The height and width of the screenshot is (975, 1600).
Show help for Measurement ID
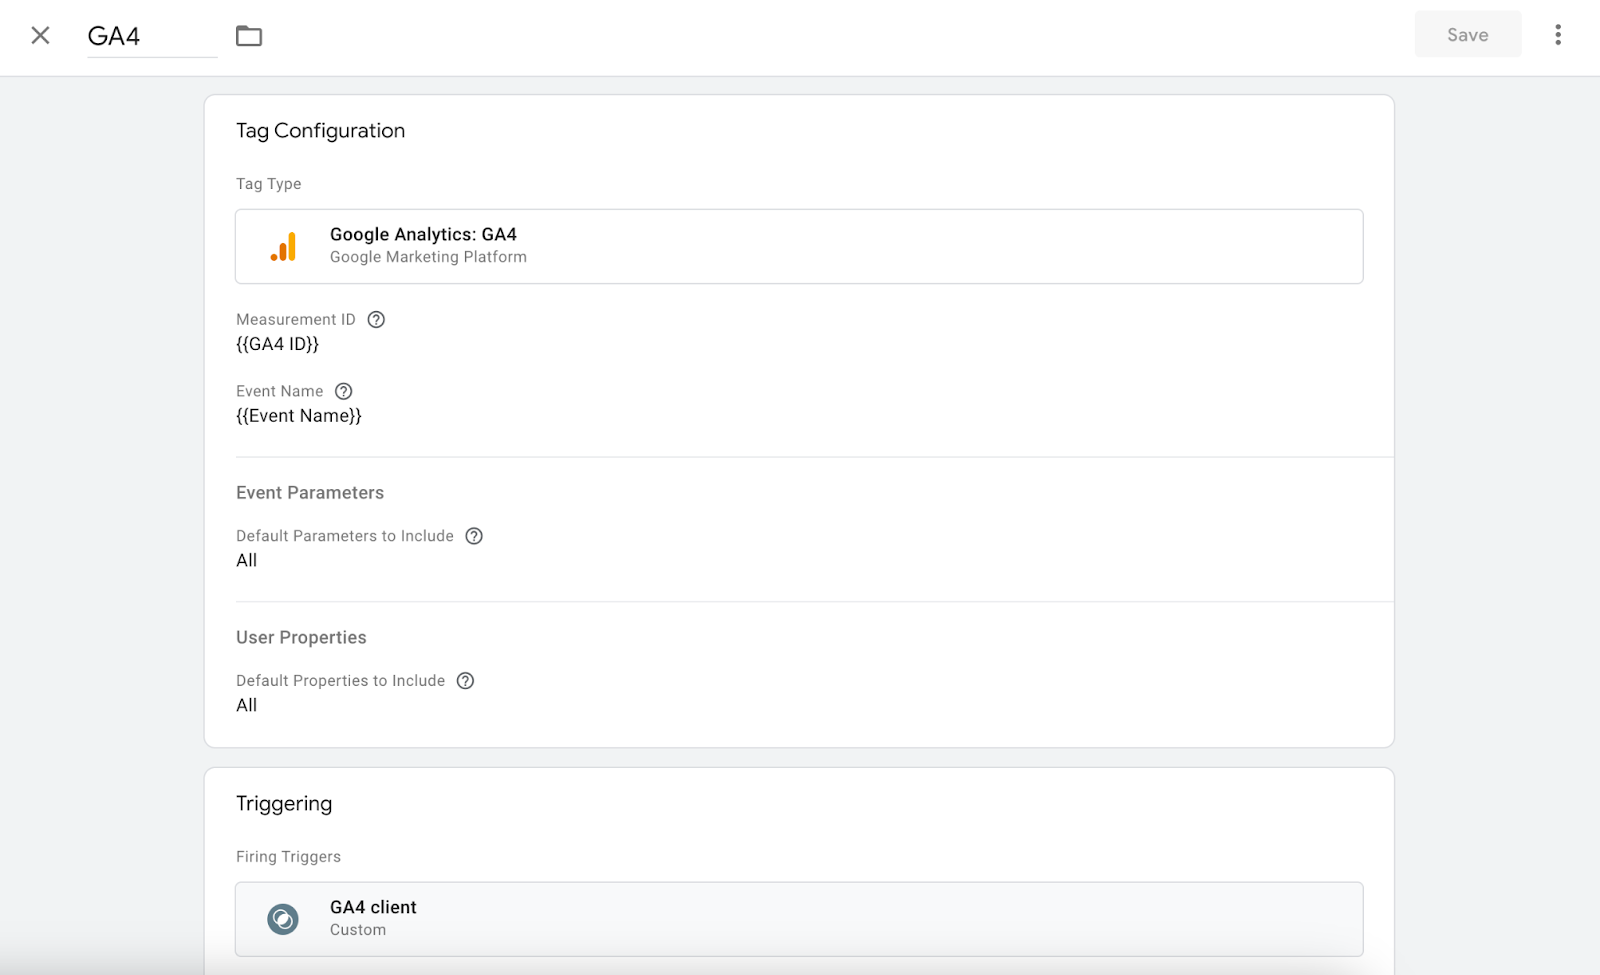376,320
